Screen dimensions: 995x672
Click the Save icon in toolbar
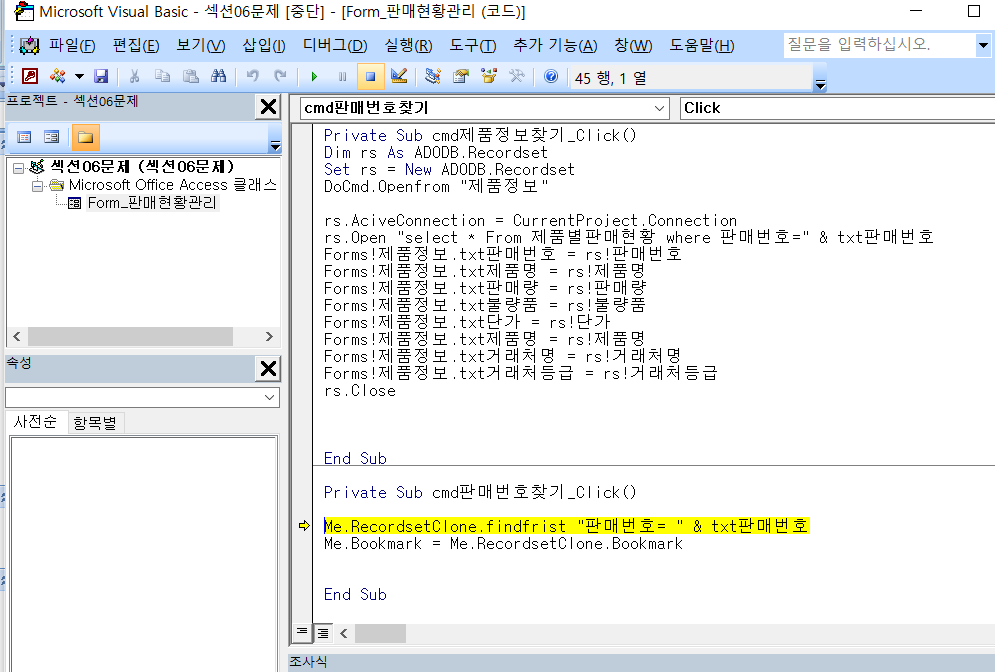click(101, 76)
